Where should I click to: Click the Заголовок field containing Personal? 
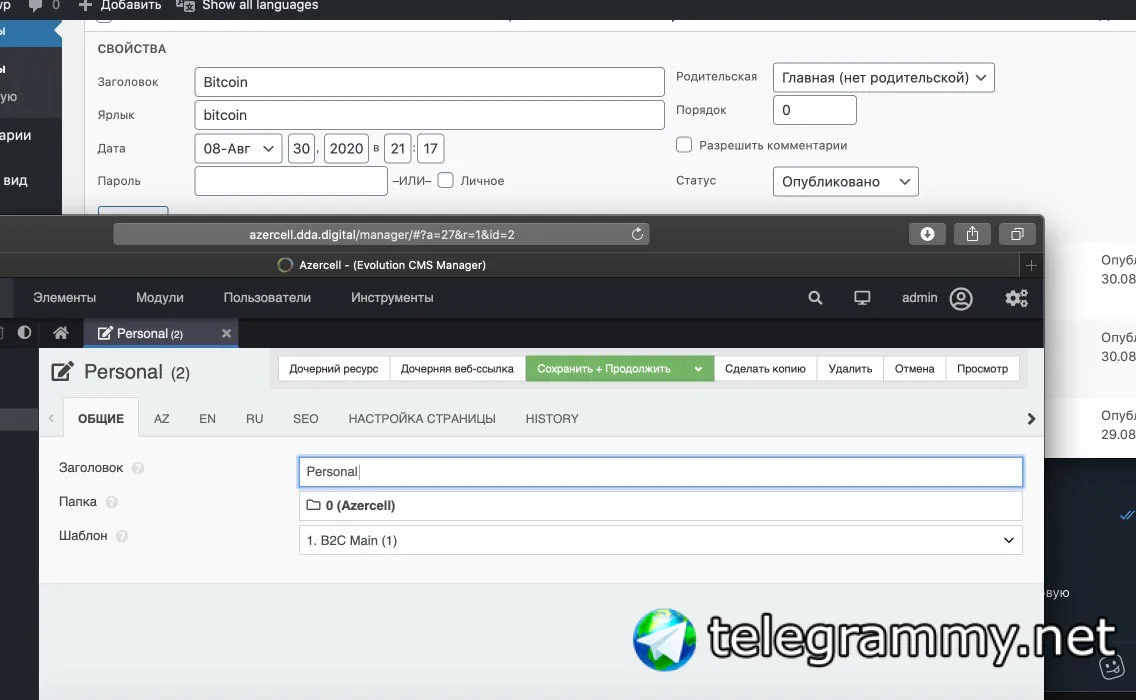(661, 472)
